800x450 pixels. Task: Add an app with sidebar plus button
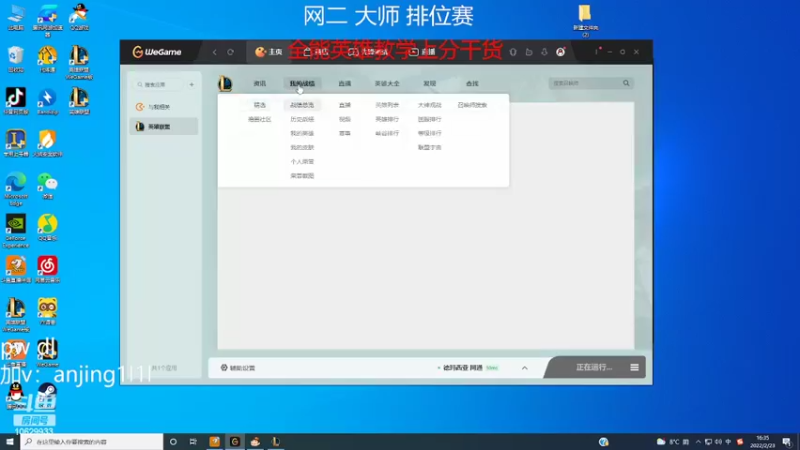pyautogui.click(x=191, y=84)
